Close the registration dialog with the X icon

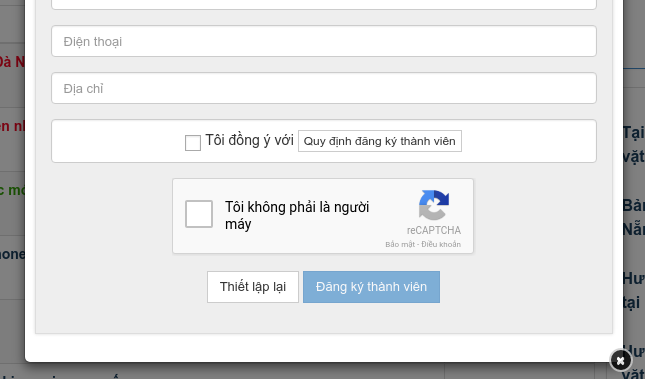pyautogui.click(x=620, y=360)
